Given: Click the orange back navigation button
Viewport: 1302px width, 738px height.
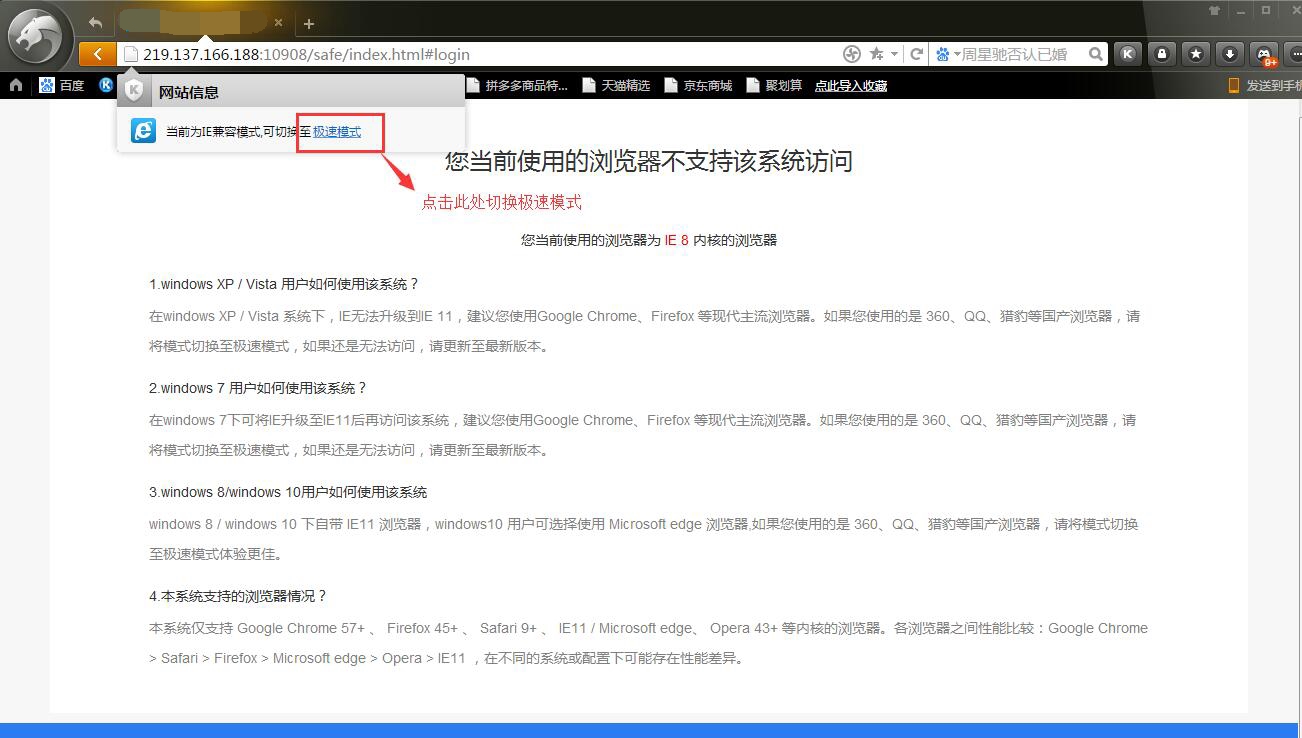Looking at the screenshot, I should pyautogui.click(x=96, y=54).
